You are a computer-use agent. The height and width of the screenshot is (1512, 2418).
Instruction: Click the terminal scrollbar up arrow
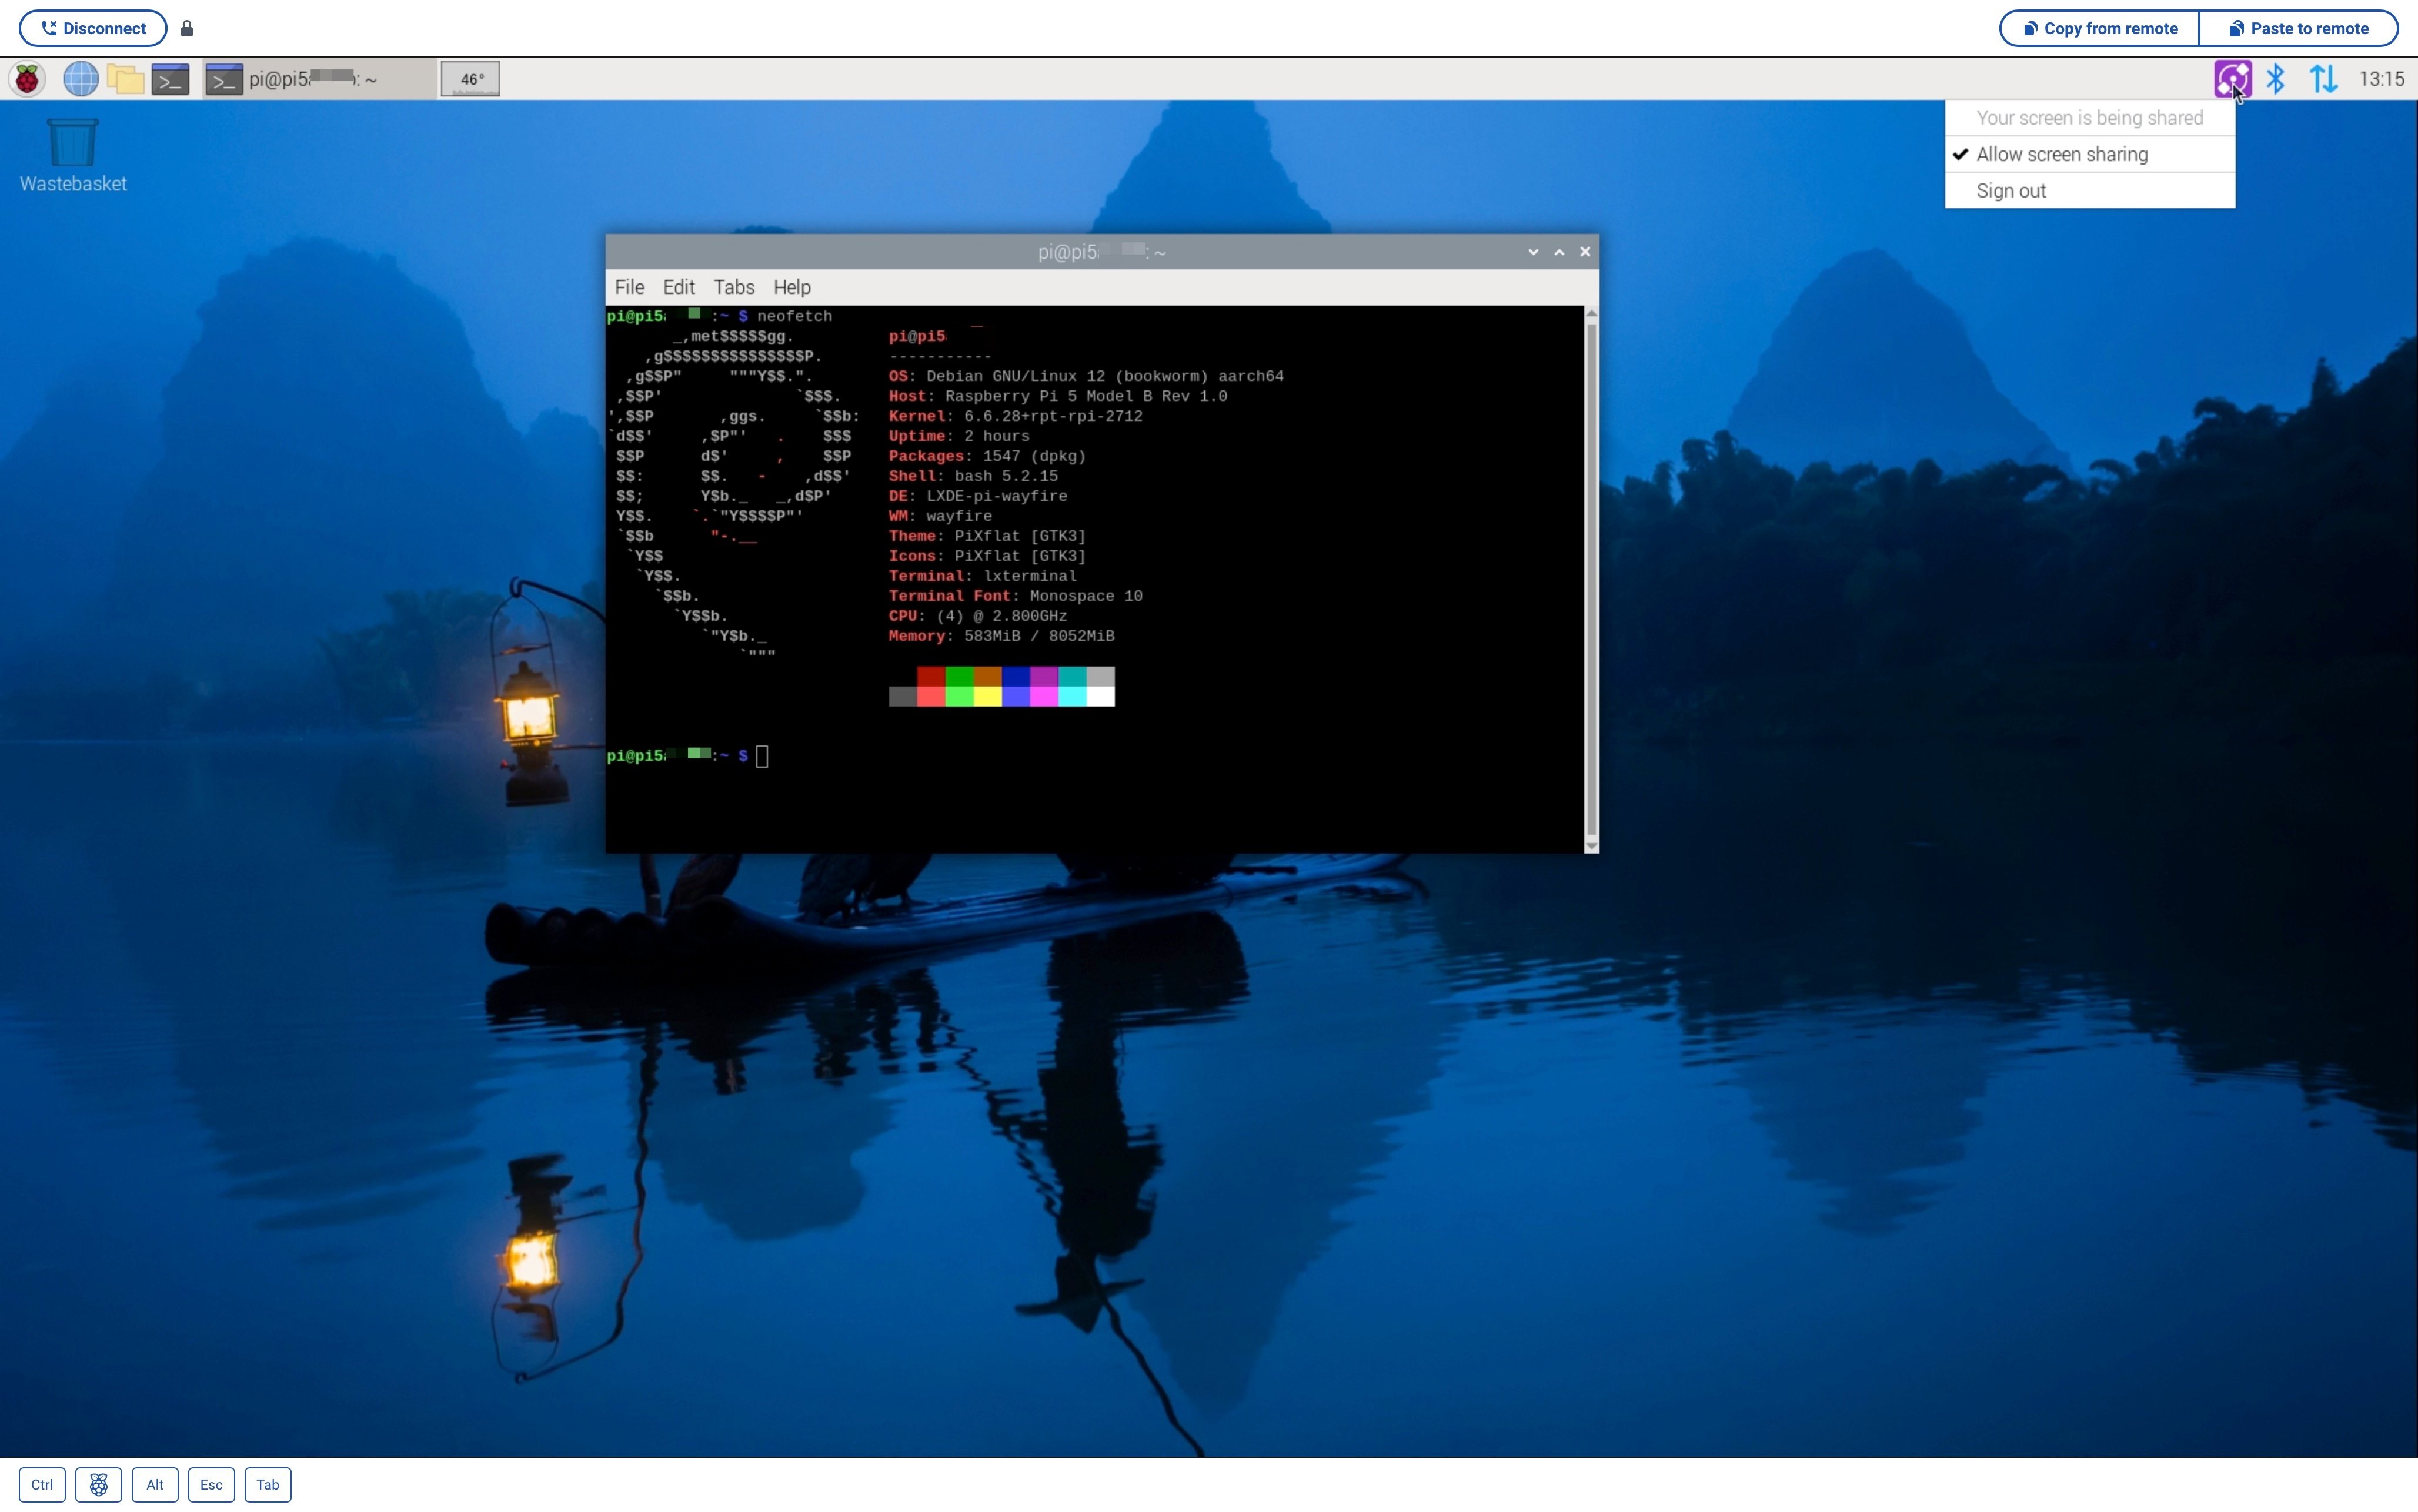pyautogui.click(x=1591, y=314)
